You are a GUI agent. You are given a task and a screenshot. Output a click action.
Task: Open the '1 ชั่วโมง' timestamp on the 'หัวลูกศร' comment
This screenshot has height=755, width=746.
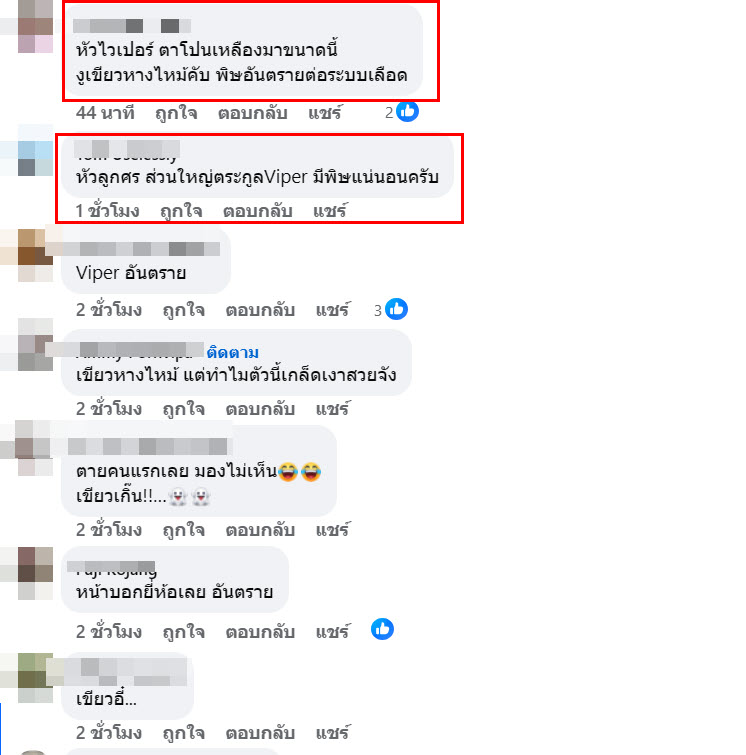107,211
